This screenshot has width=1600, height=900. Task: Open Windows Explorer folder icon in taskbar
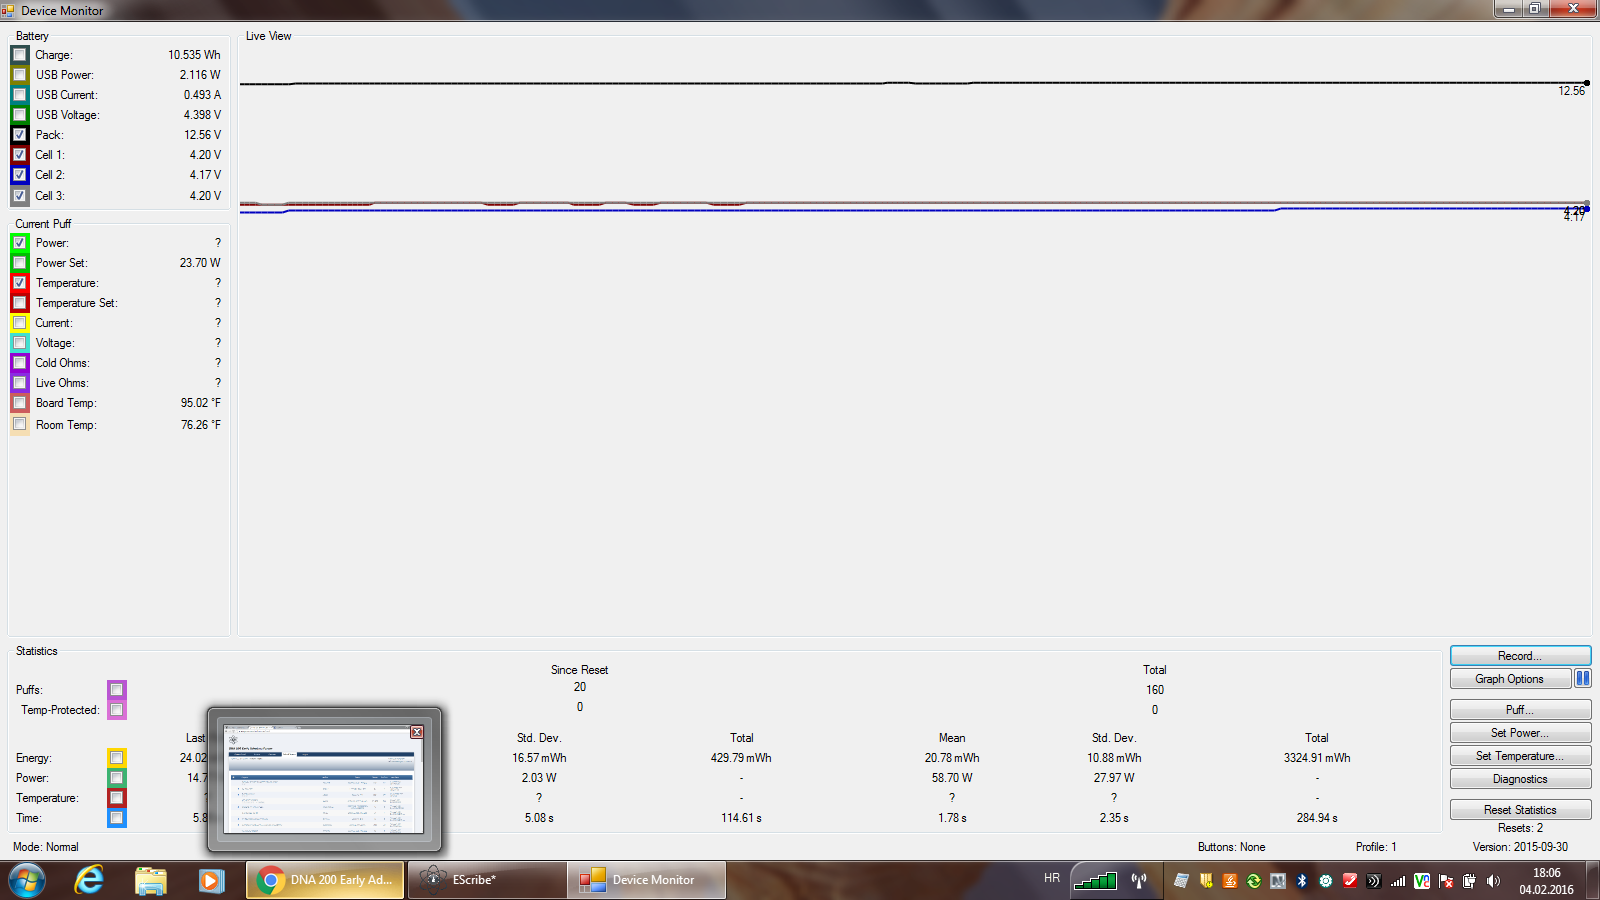(x=150, y=880)
